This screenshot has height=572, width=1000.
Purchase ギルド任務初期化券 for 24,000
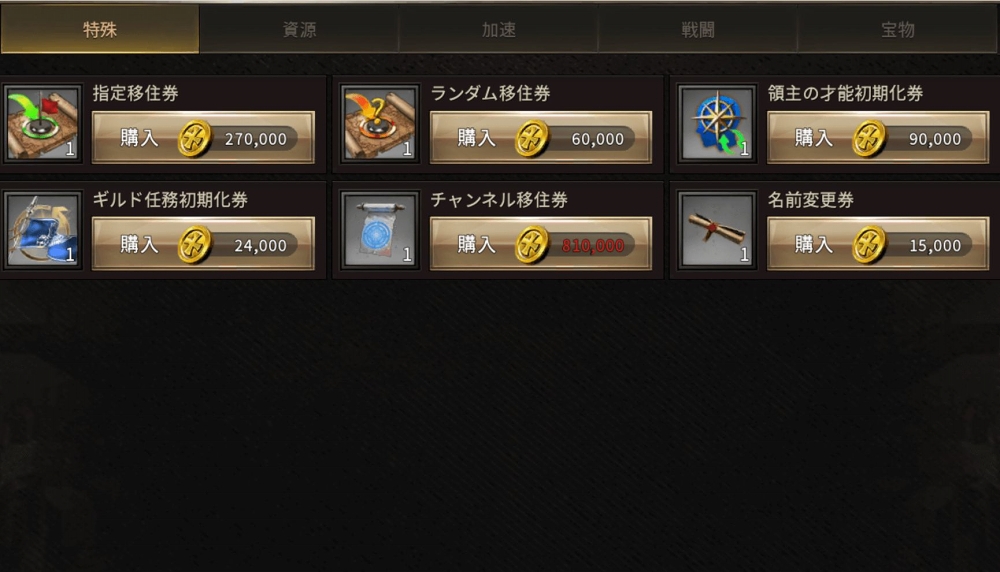coord(203,244)
